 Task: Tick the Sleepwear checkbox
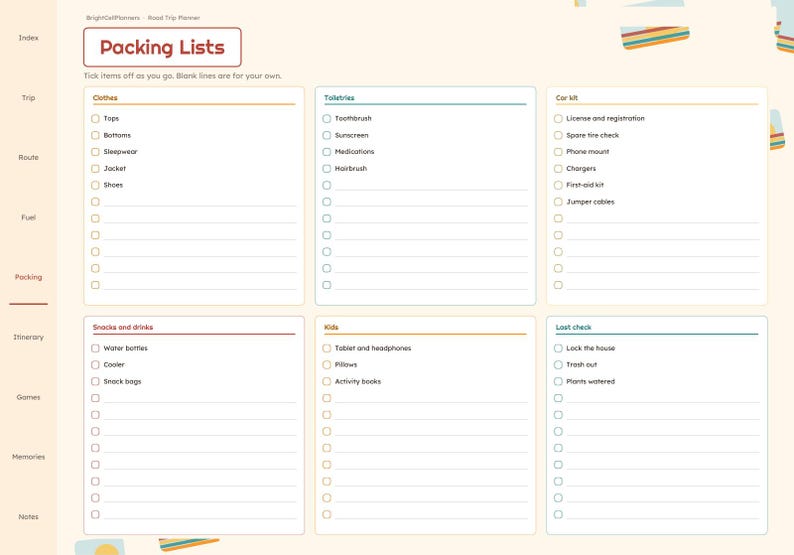coord(95,152)
